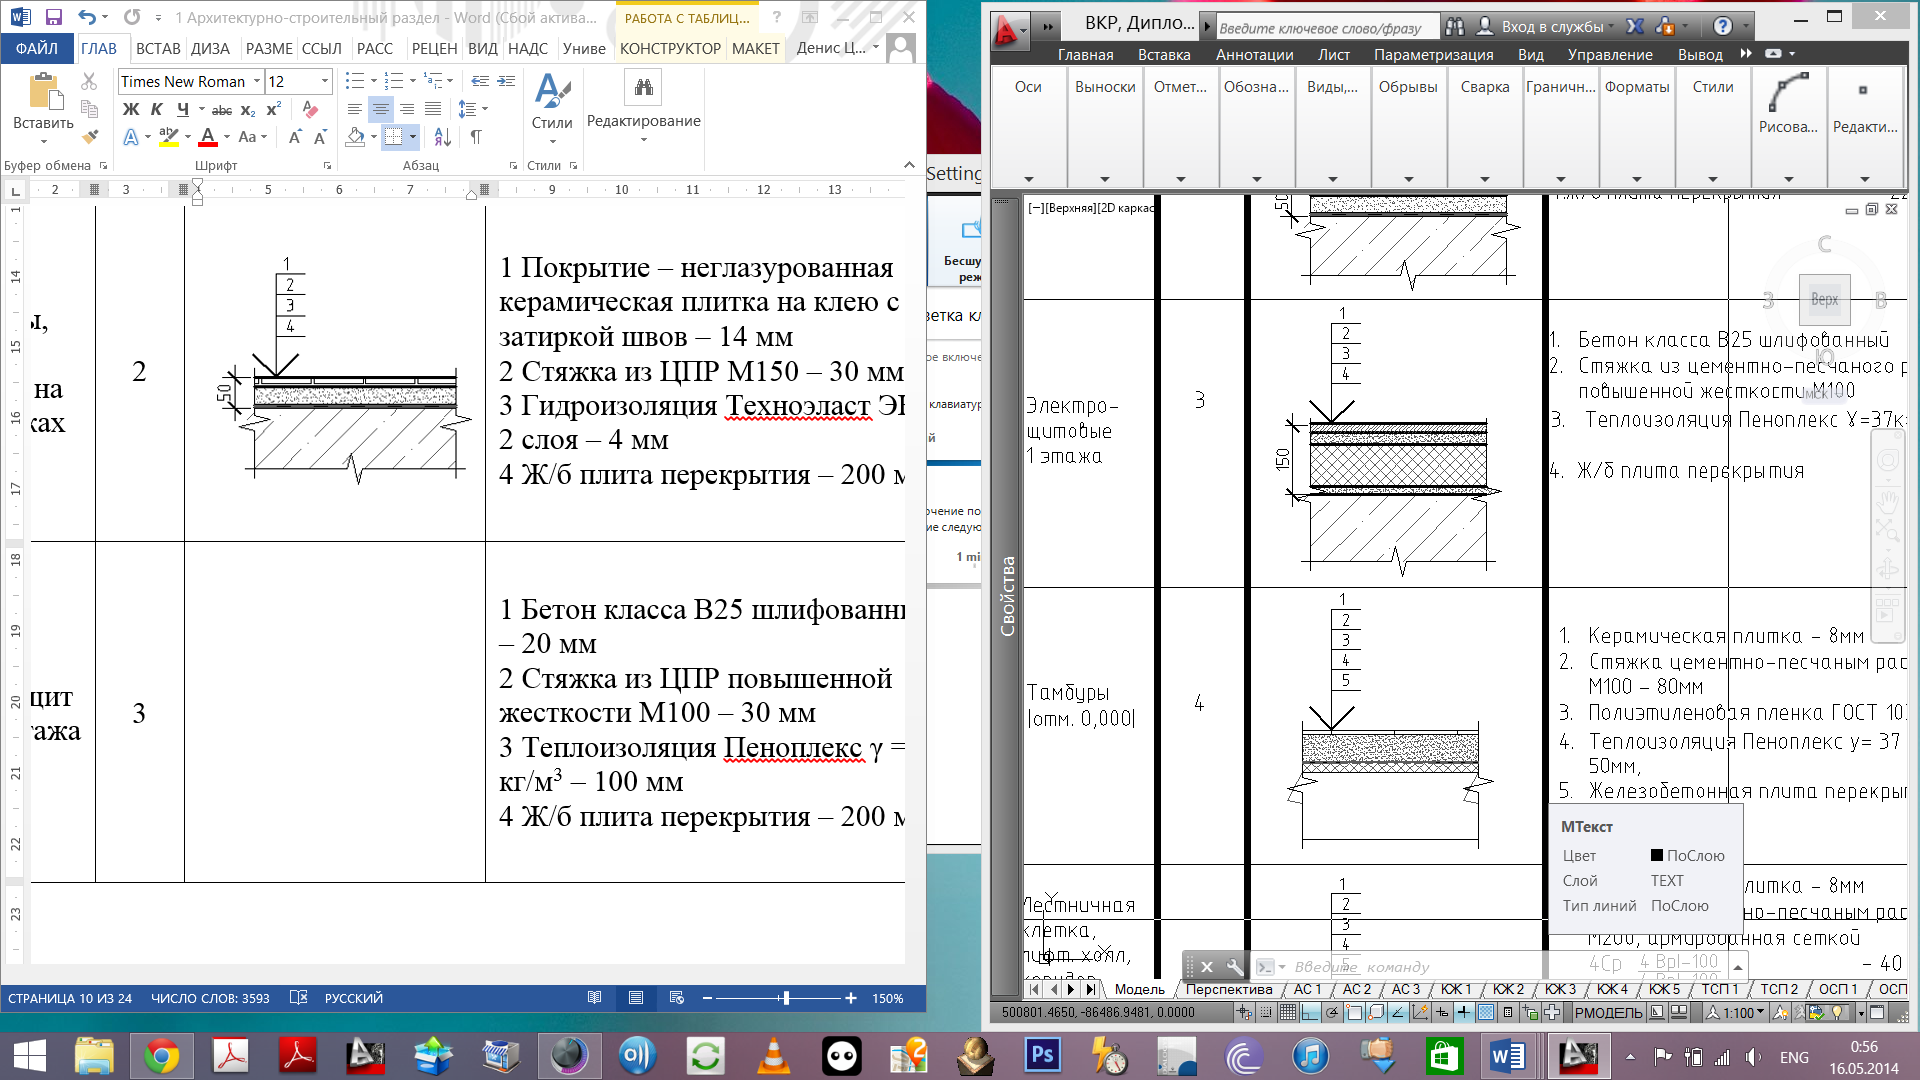Click the AutoCAD command input field

click(1400, 967)
